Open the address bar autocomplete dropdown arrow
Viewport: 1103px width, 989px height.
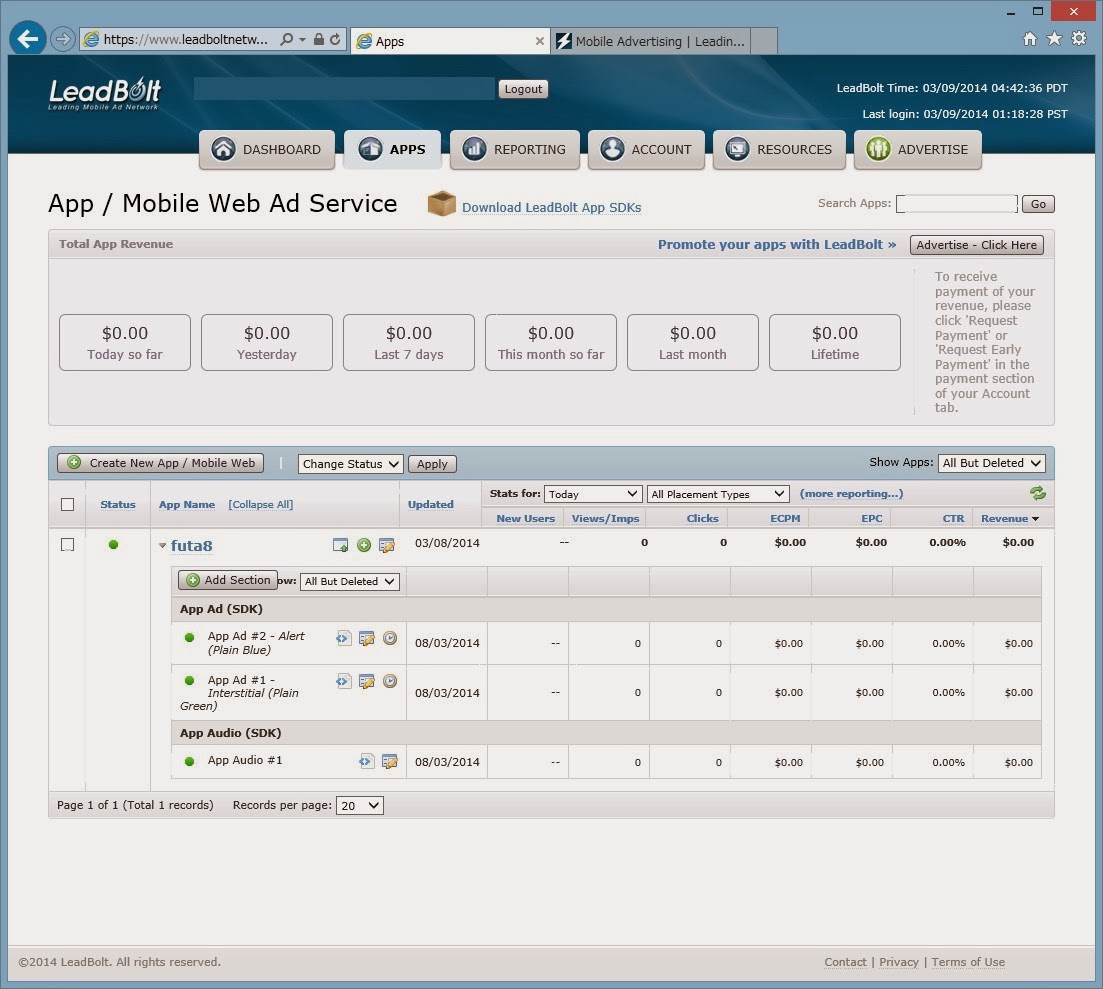[302, 39]
